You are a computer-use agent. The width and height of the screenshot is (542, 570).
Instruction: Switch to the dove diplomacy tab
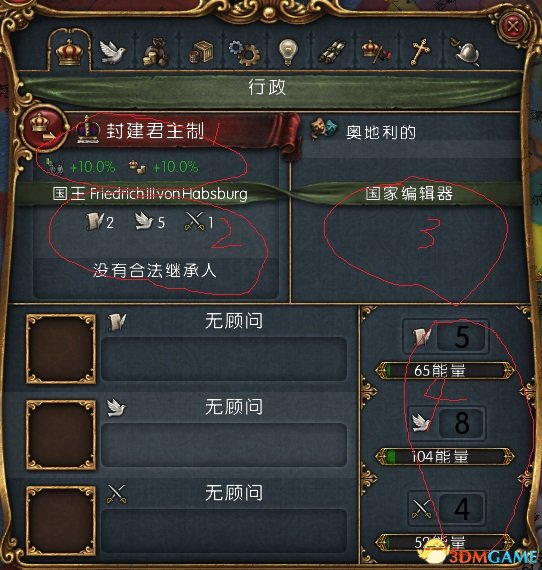tap(112, 52)
